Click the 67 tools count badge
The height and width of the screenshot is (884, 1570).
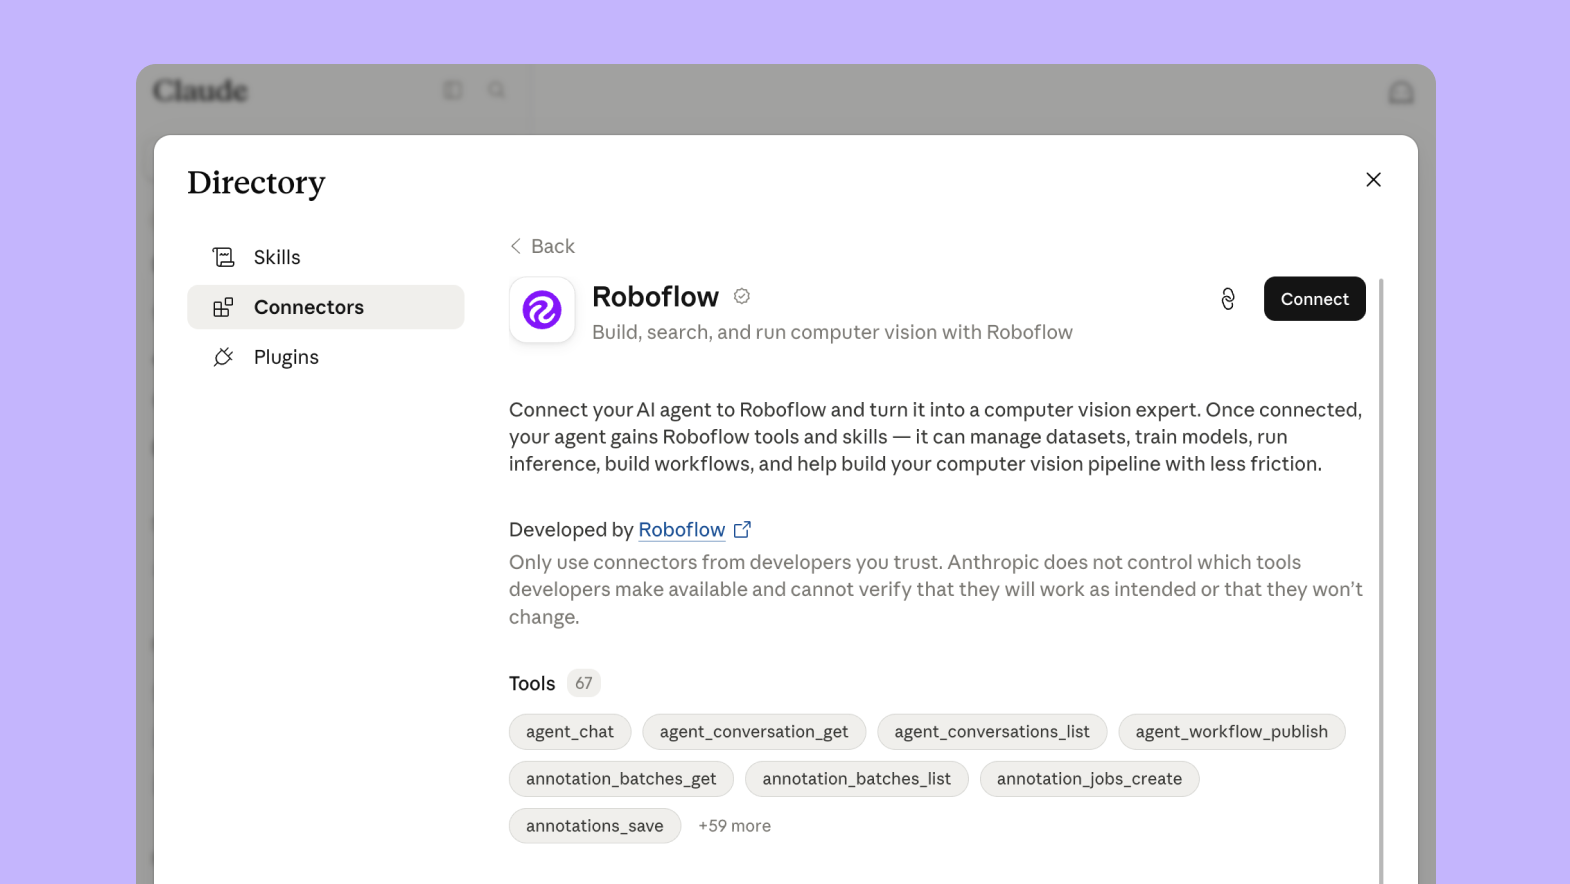(584, 683)
